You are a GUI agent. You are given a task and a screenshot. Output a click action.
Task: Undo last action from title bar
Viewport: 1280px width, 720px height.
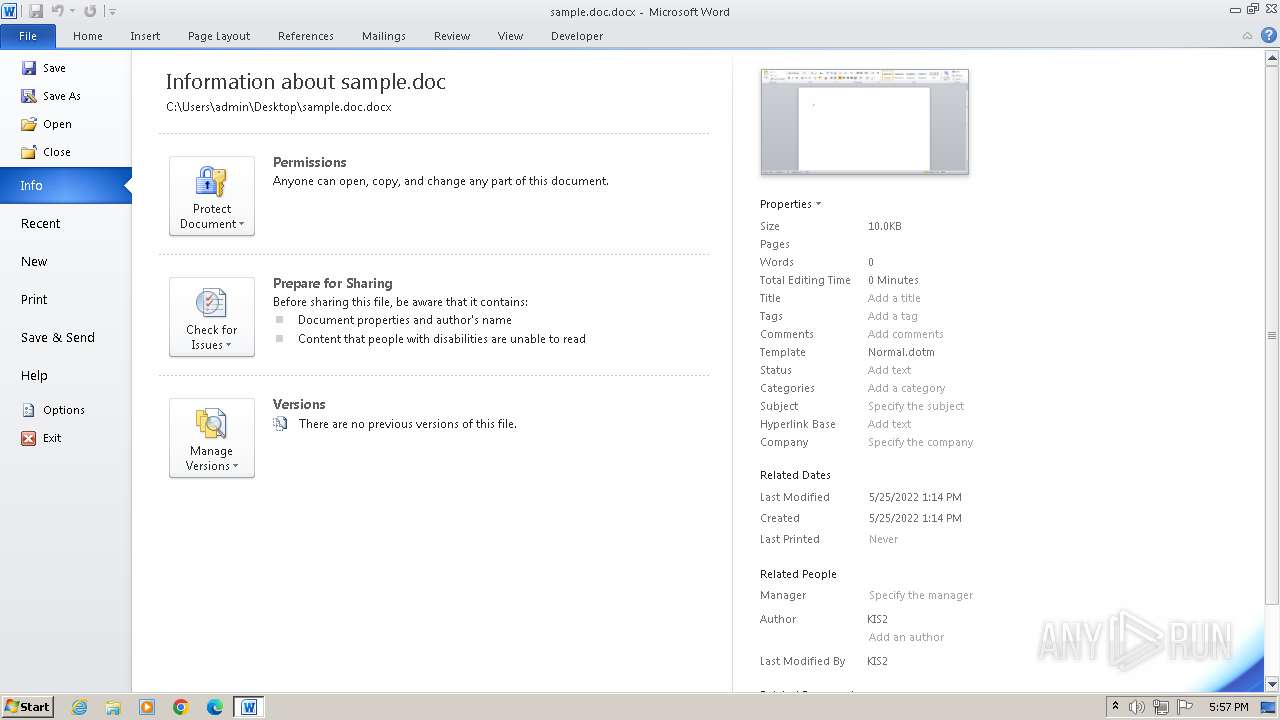click(x=57, y=11)
